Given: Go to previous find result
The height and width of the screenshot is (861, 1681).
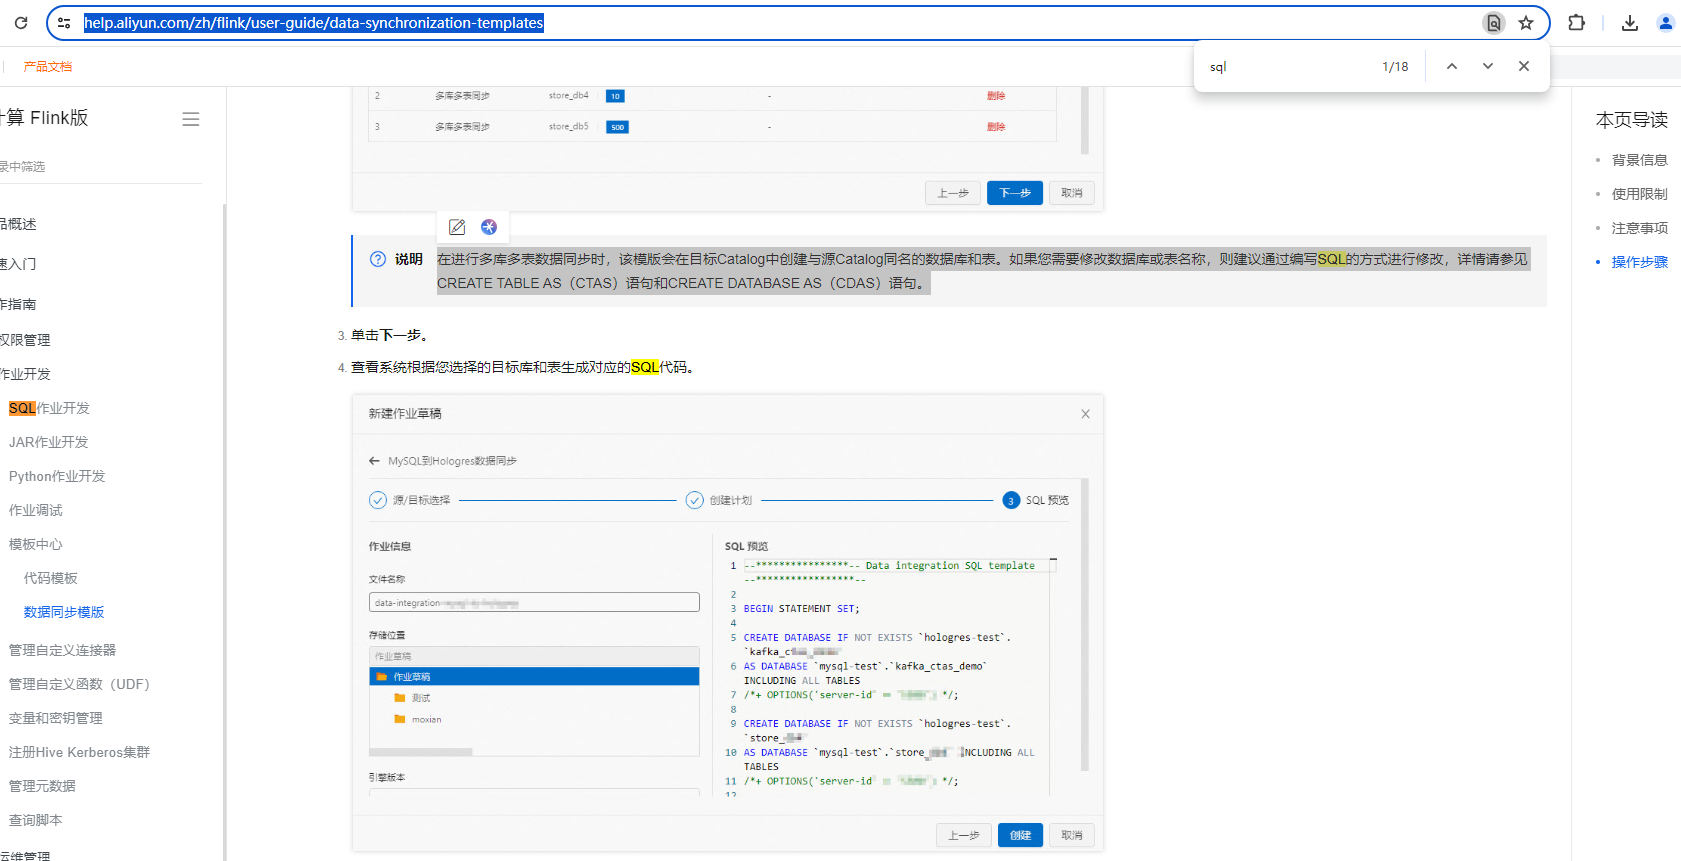Looking at the screenshot, I should point(1452,66).
